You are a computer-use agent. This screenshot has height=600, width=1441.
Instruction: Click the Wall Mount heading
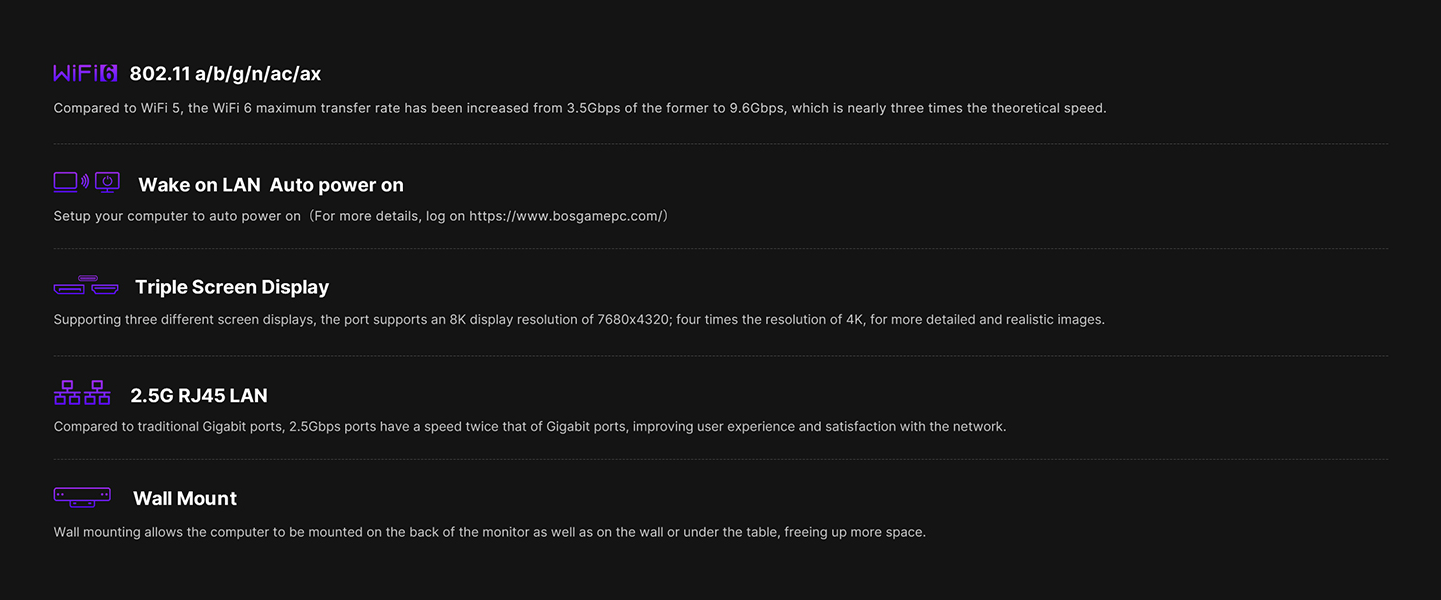185,498
